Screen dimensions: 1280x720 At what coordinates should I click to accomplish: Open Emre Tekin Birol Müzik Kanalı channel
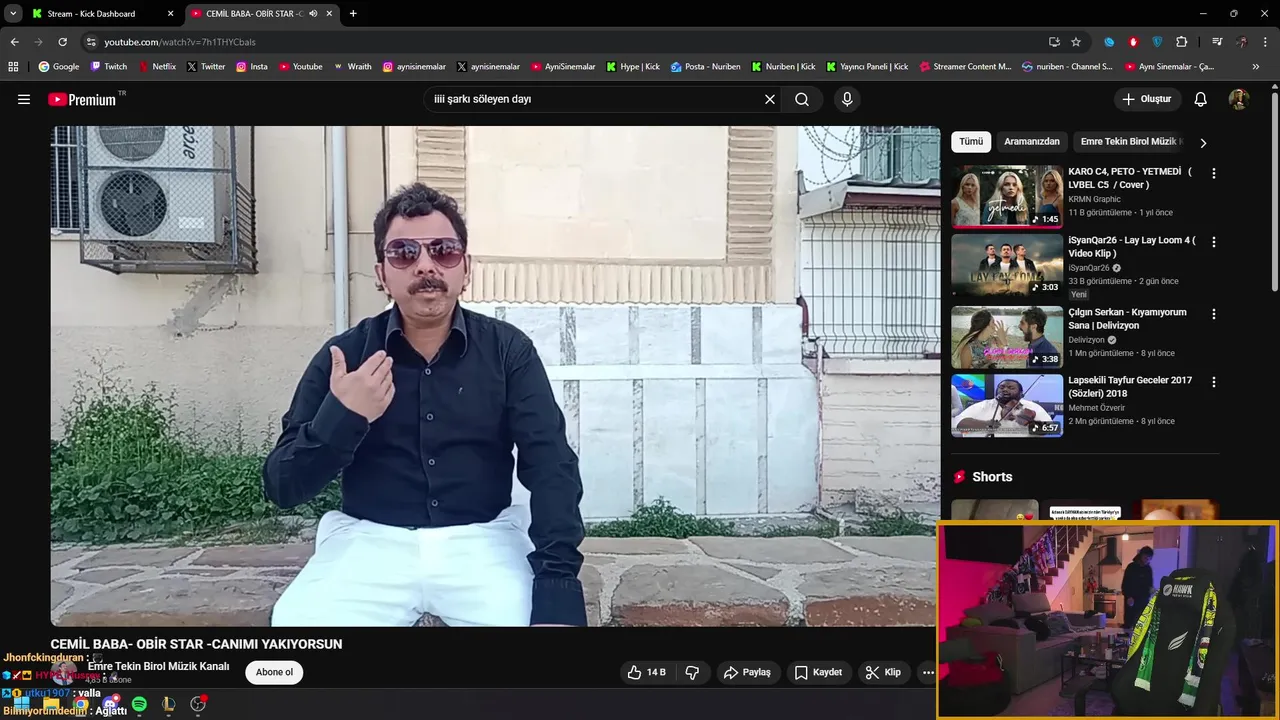[158, 666]
